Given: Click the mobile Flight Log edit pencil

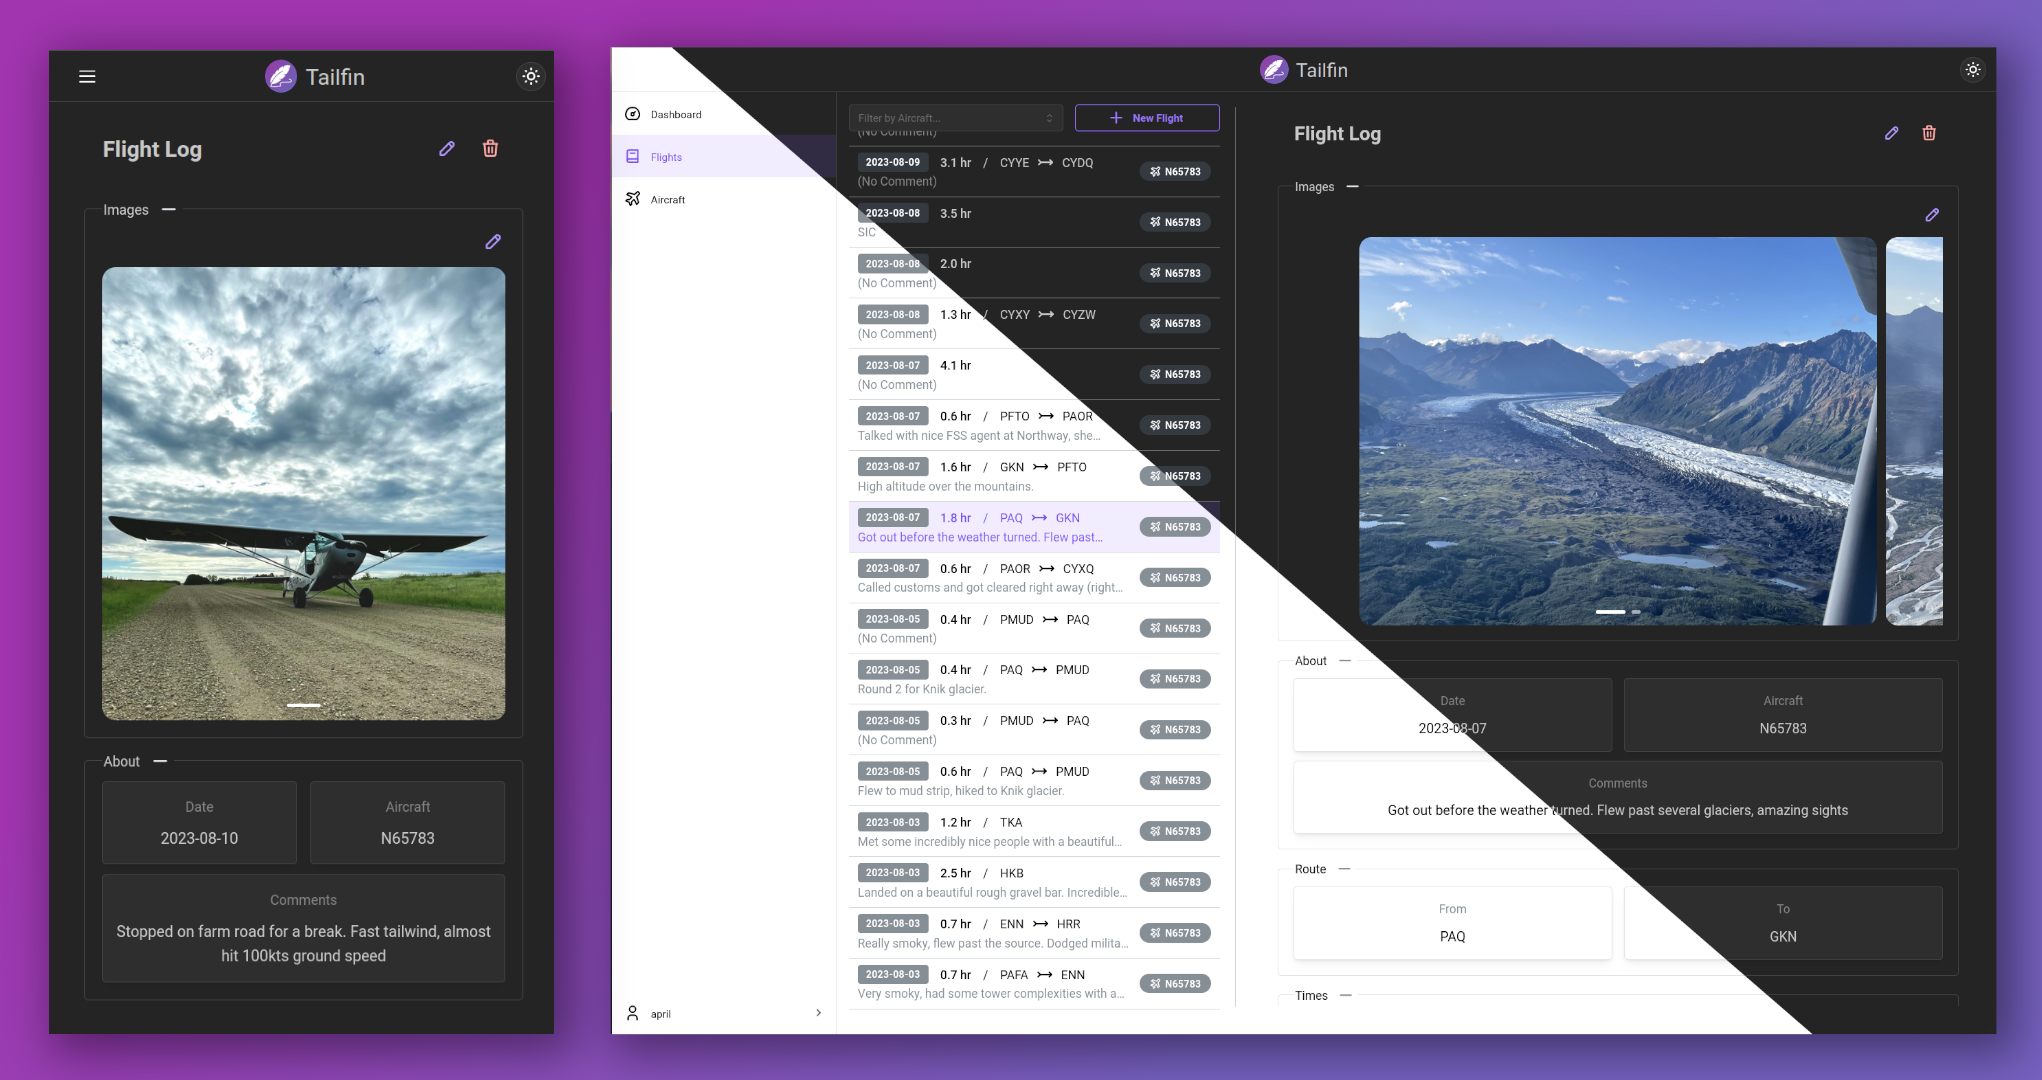Looking at the screenshot, I should pos(447,149).
